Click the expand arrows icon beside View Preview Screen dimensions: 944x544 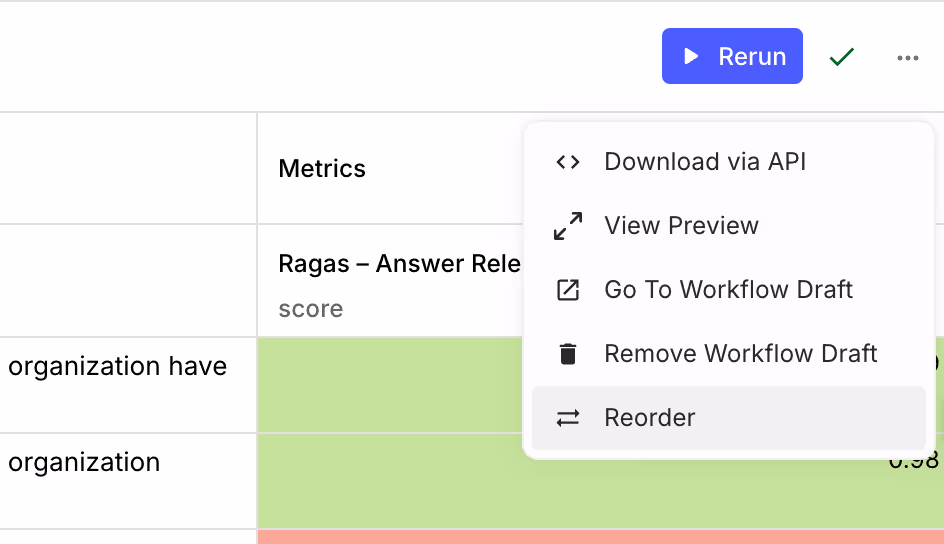(568, 226)
